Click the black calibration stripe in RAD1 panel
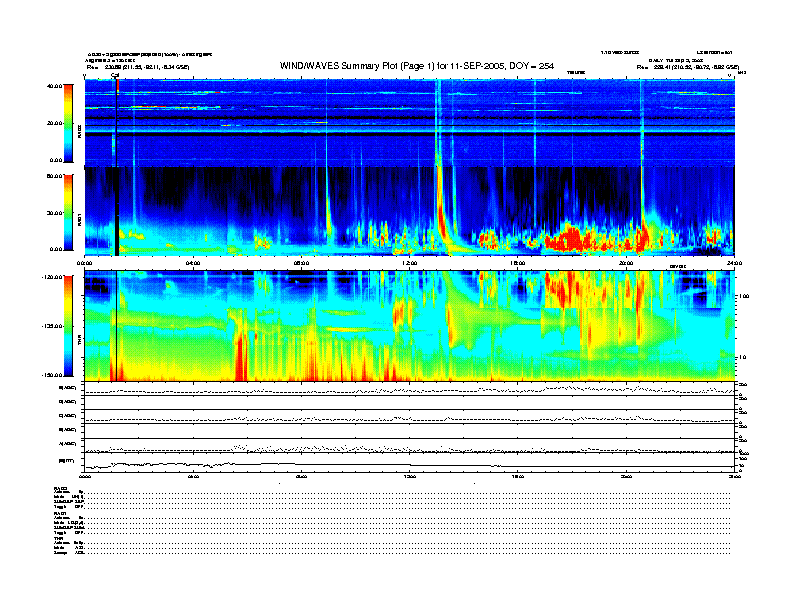Viewport: 792px width, 612px height. [117, 212]
